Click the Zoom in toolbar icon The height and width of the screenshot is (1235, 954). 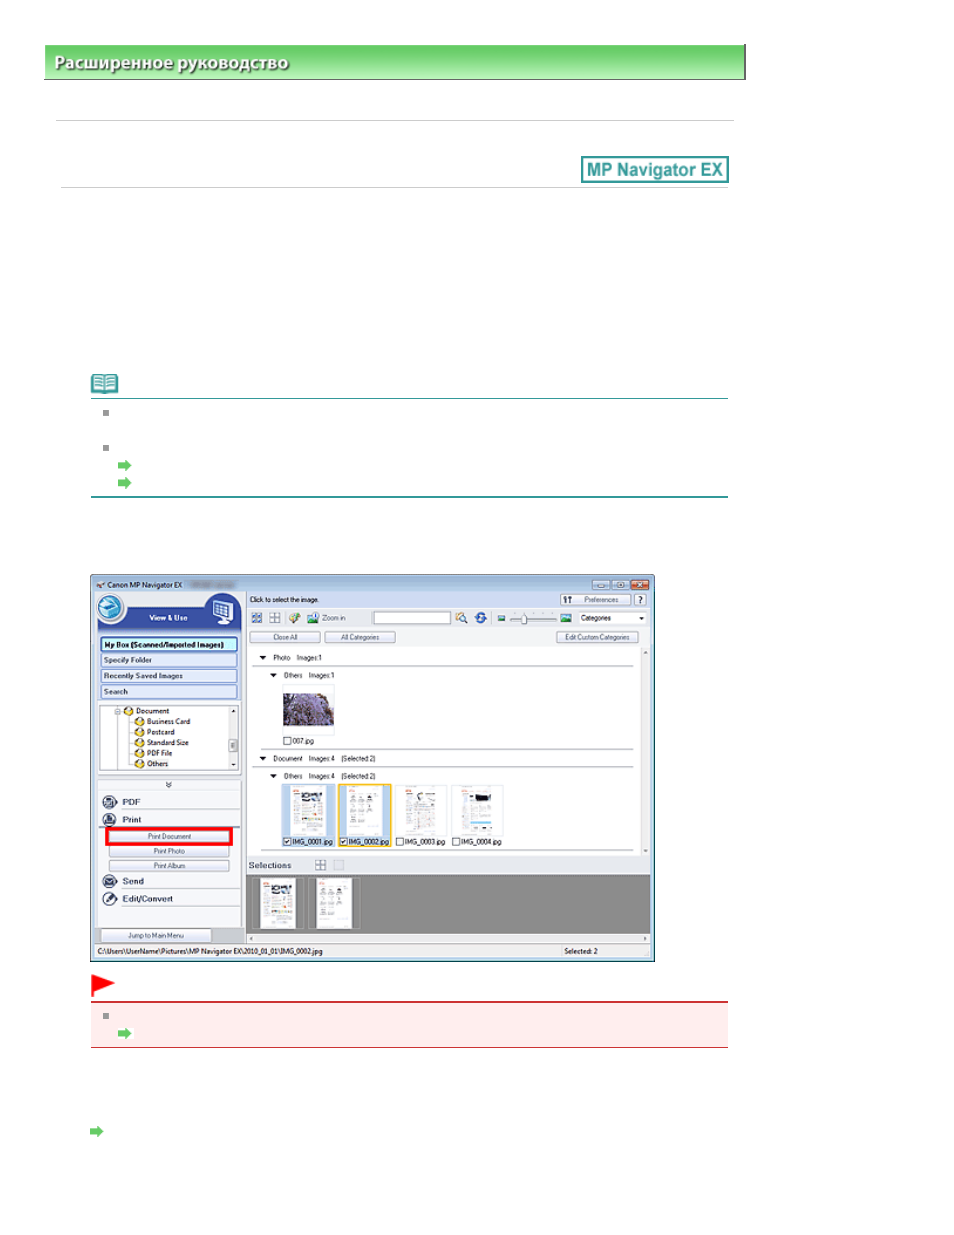pyautogui.click(x=312, y=618)
